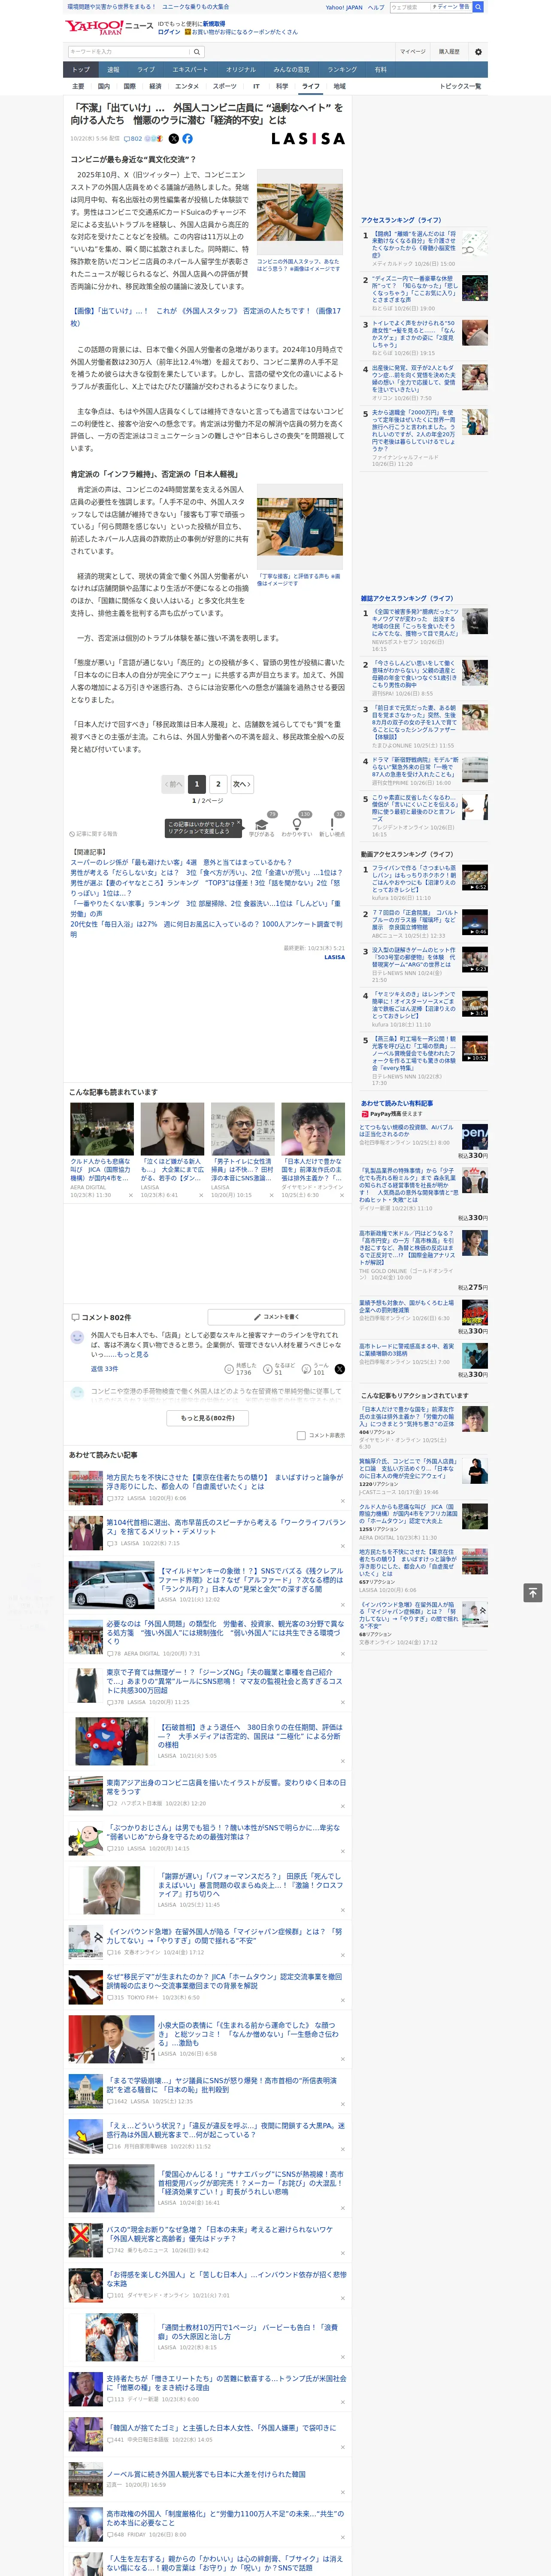Click 新規取得 ID link
The image size is (551, 2576).
coord(214,24)
